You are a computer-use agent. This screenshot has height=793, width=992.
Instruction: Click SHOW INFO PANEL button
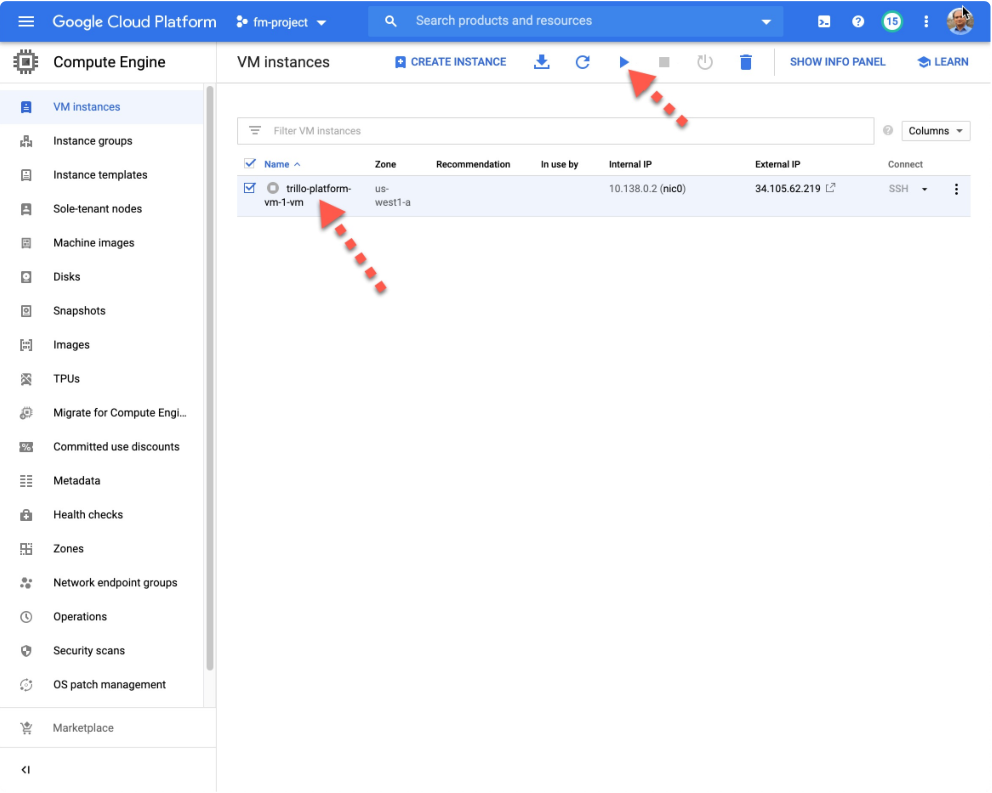click(x=837, y=62)
